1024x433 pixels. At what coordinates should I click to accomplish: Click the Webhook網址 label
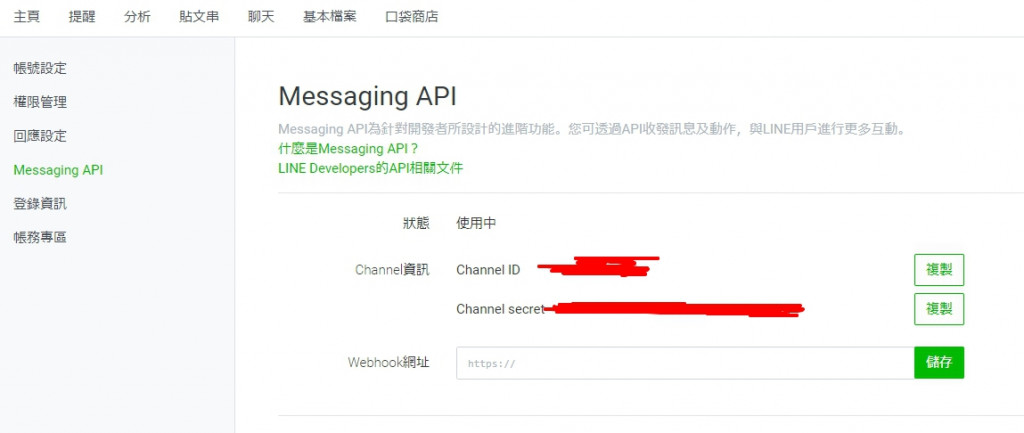point(389,362)
